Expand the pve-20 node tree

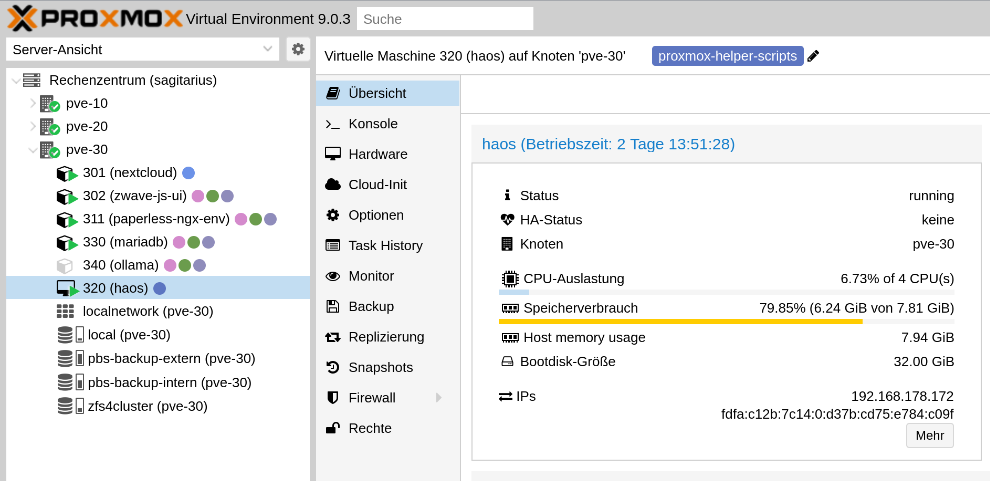(x=32, y=126)
